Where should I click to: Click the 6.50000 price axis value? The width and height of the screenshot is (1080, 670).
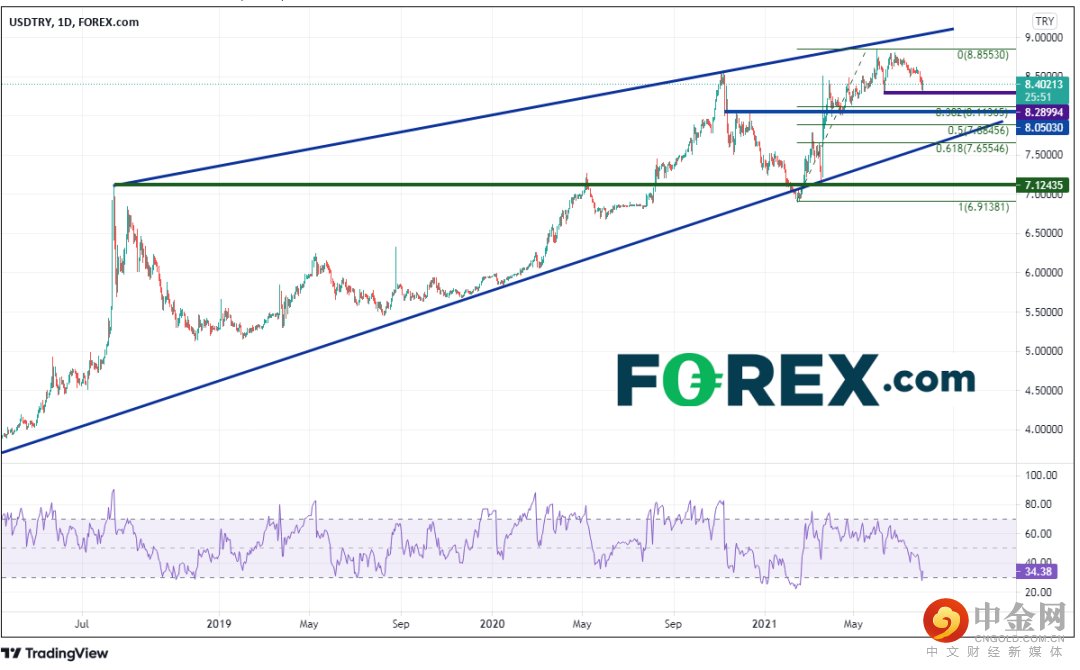[x=1043, y=233]
